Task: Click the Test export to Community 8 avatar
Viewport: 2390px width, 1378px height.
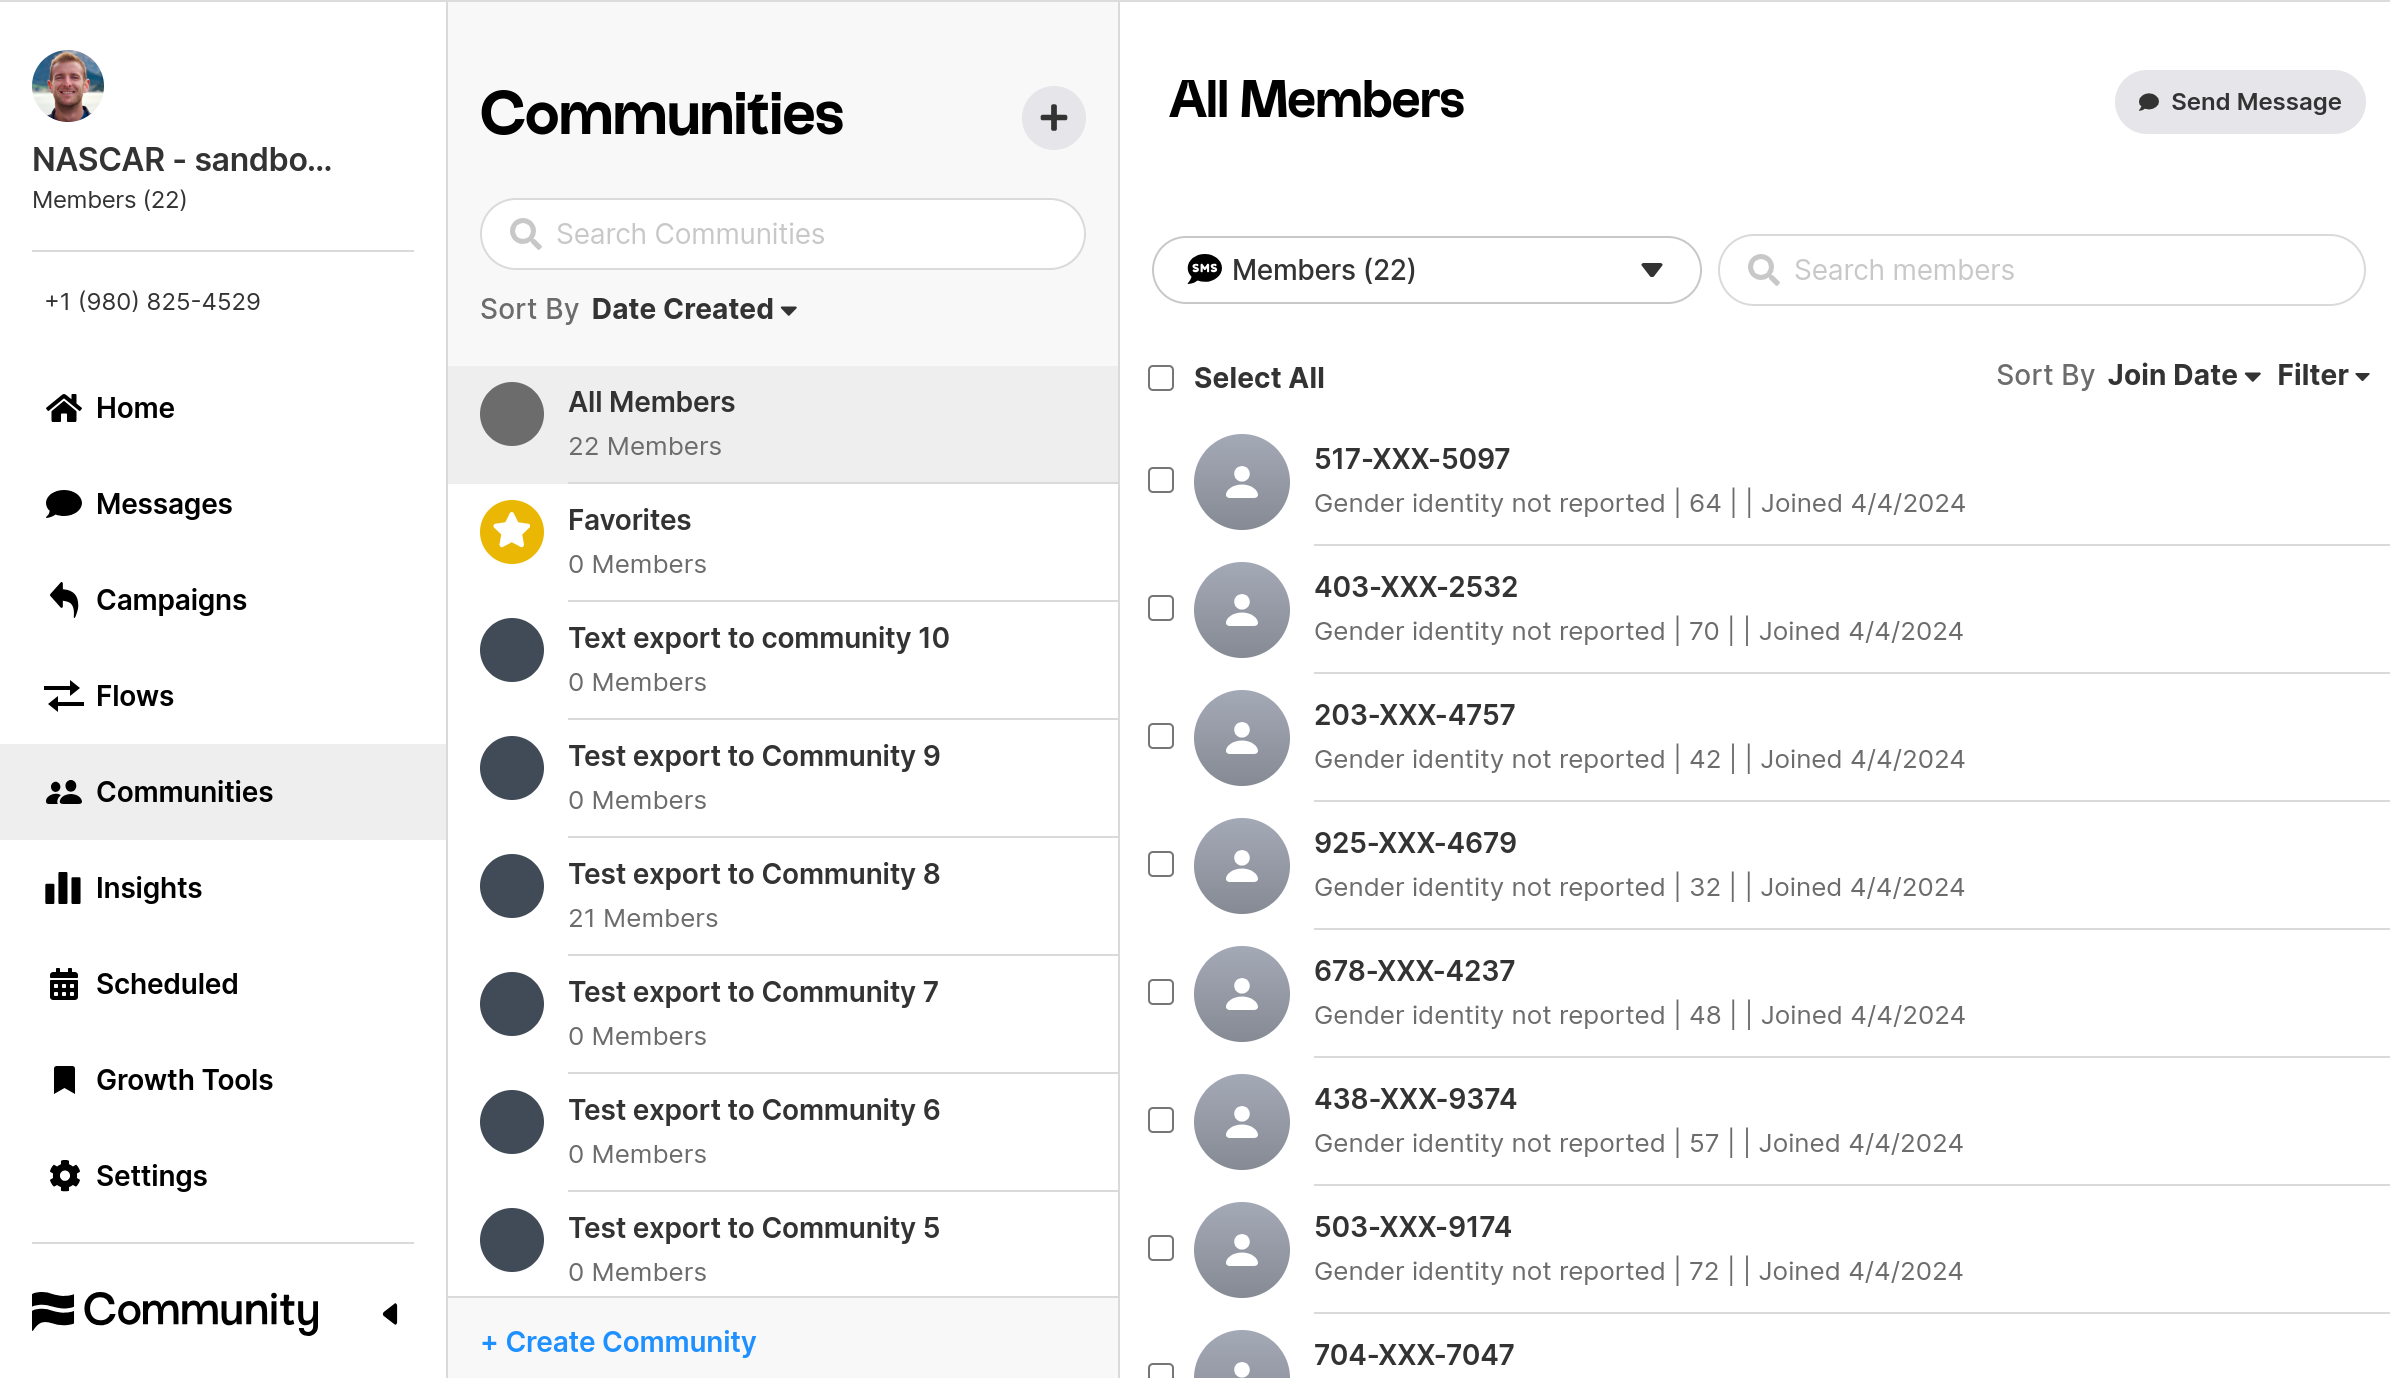Action: point(512,886)
